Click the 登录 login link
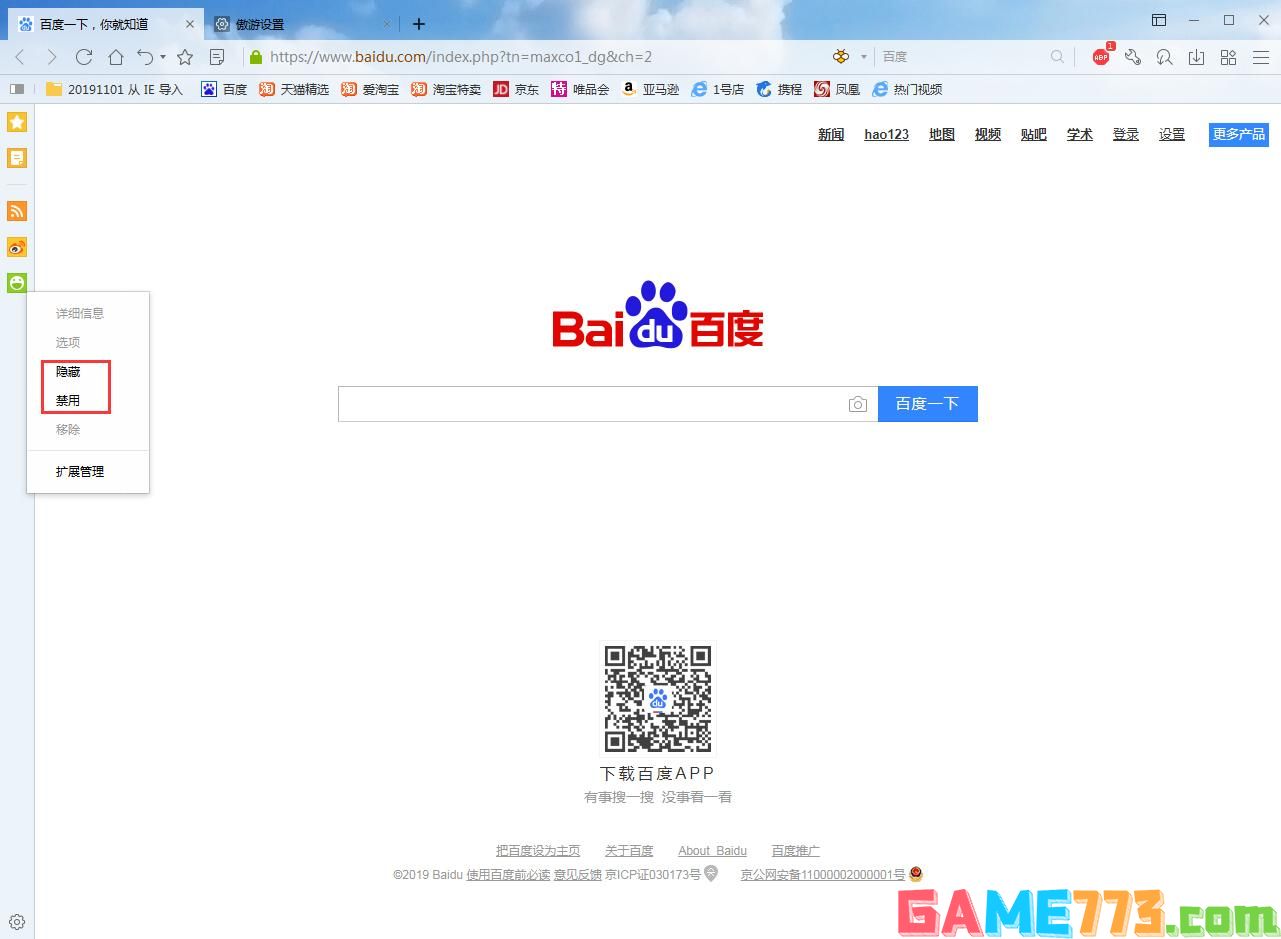Screen dimensions: 1281x939 (x=1126, y=134)
